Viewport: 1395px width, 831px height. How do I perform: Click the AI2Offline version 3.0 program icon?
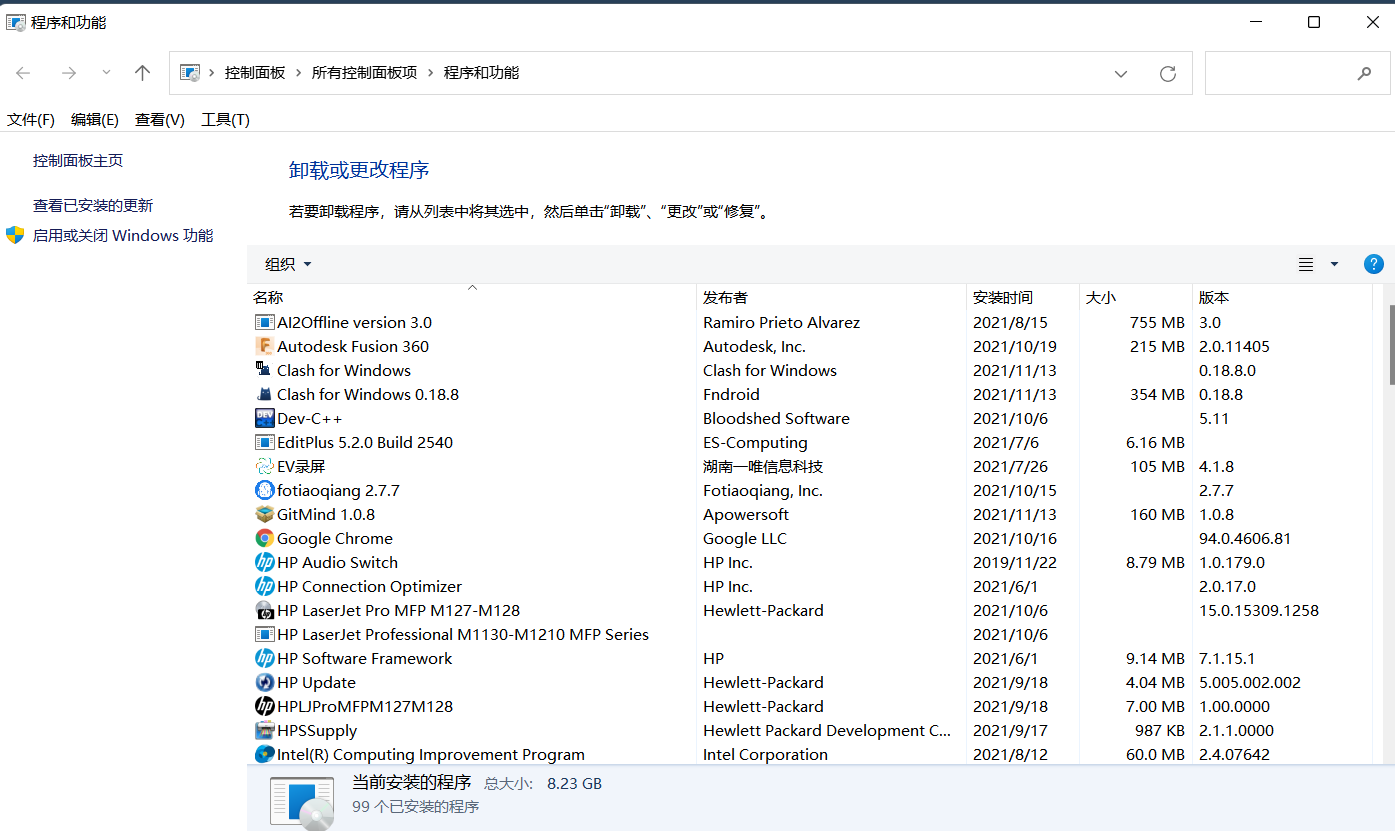click(x=264, y=322)
